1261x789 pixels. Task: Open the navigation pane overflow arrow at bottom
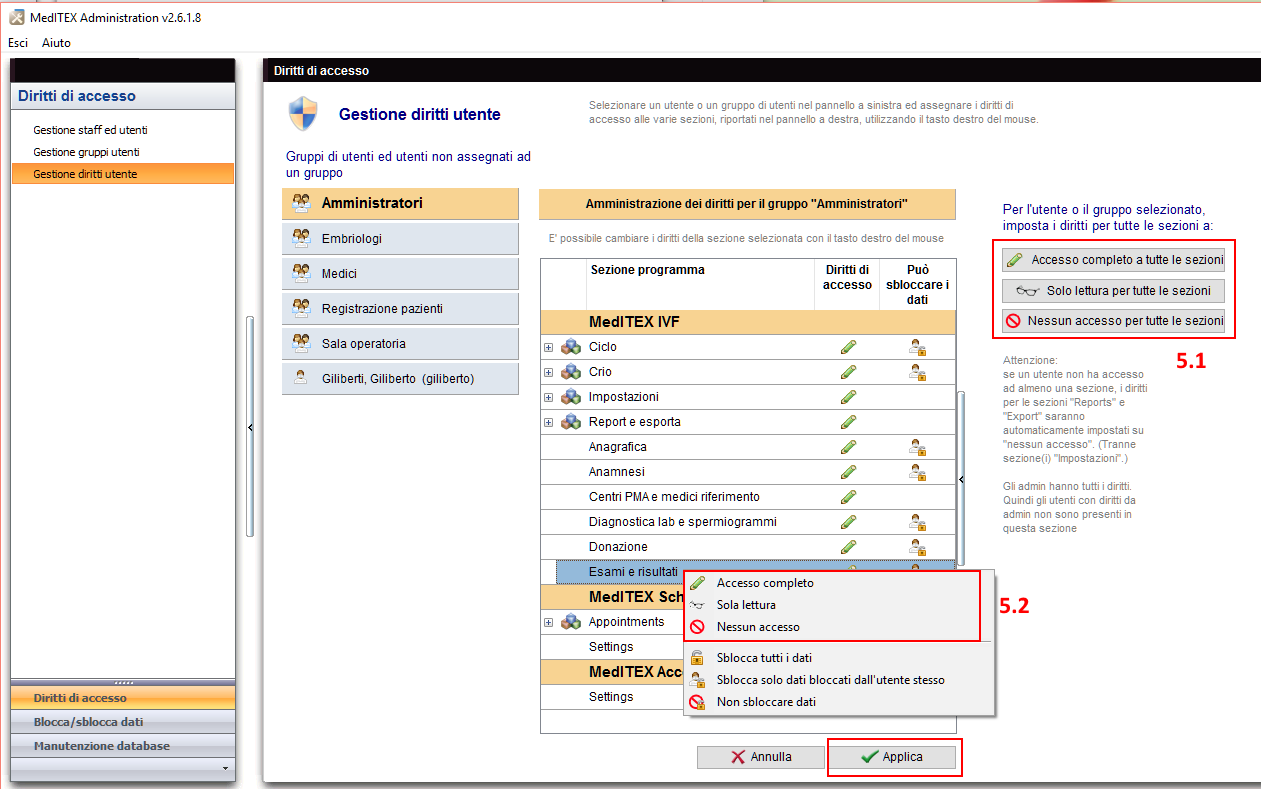click(225, 768)
